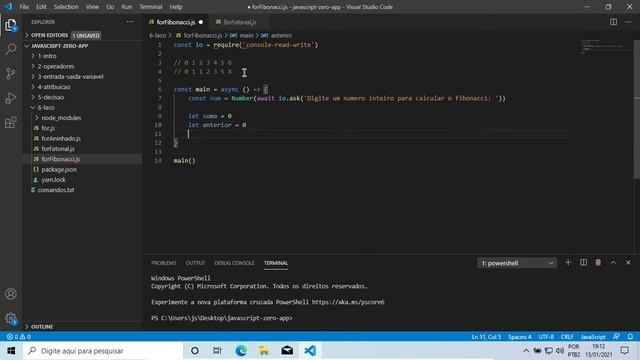Expand the 5-decisao folder

click(x=82, y=97)
